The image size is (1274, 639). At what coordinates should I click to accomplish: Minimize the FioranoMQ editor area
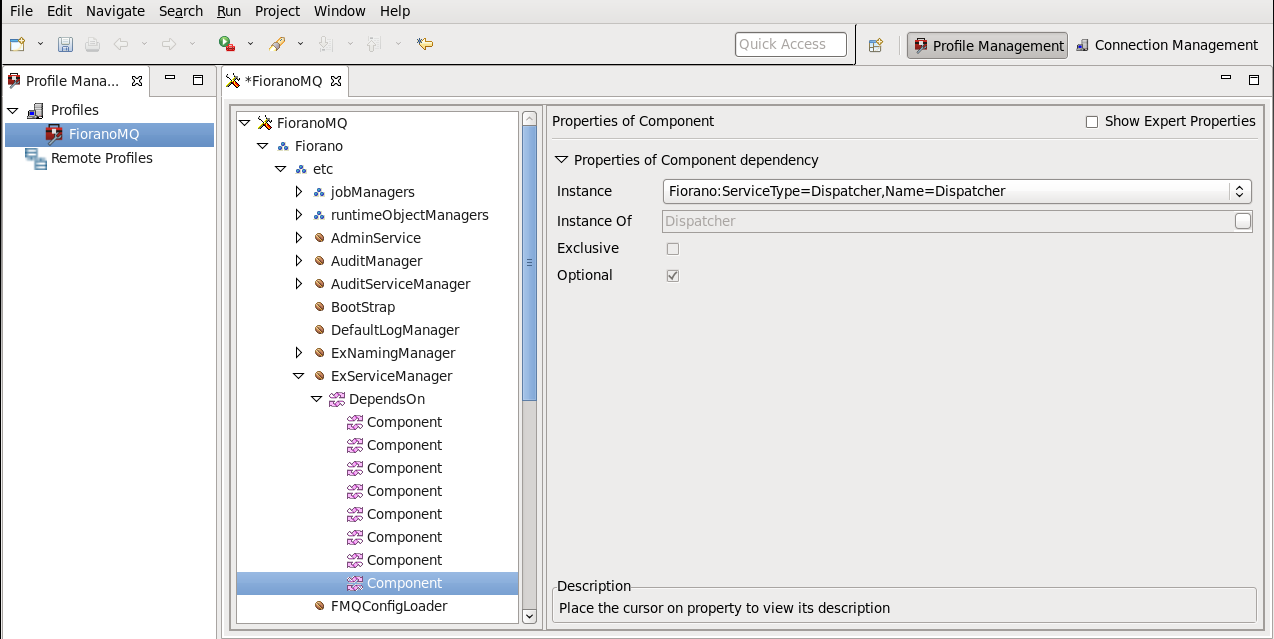pyautogui.click(x=1226, y=79)
